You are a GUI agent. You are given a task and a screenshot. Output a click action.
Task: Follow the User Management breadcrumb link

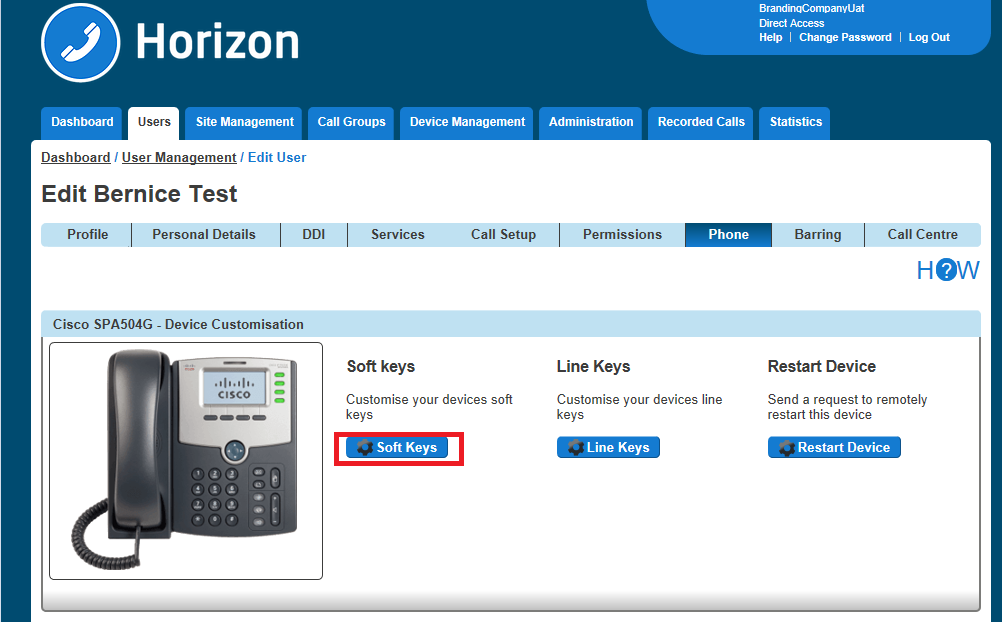(x=179, y=157)
